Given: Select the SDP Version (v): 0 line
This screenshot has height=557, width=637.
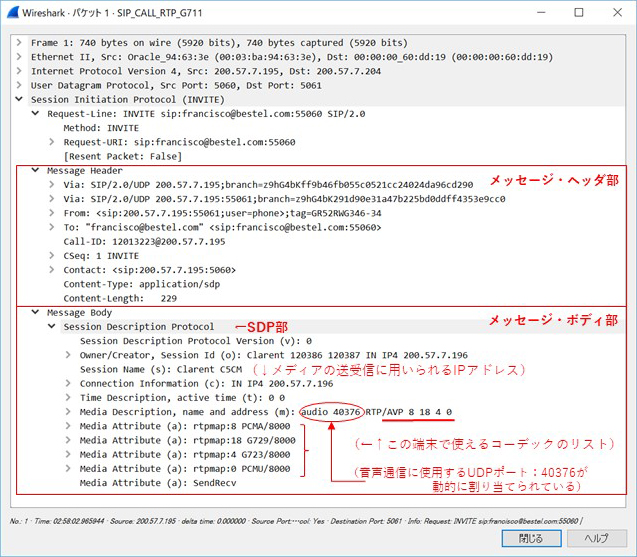Looking at the screenshot, I should (x=196, y=341).
